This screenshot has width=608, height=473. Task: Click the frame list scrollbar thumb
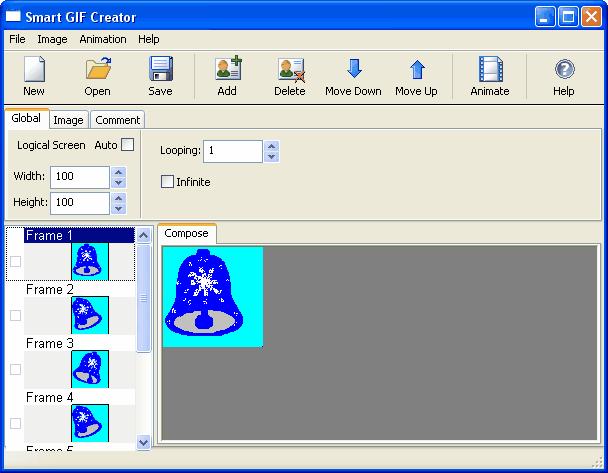(x=143, y=298)
